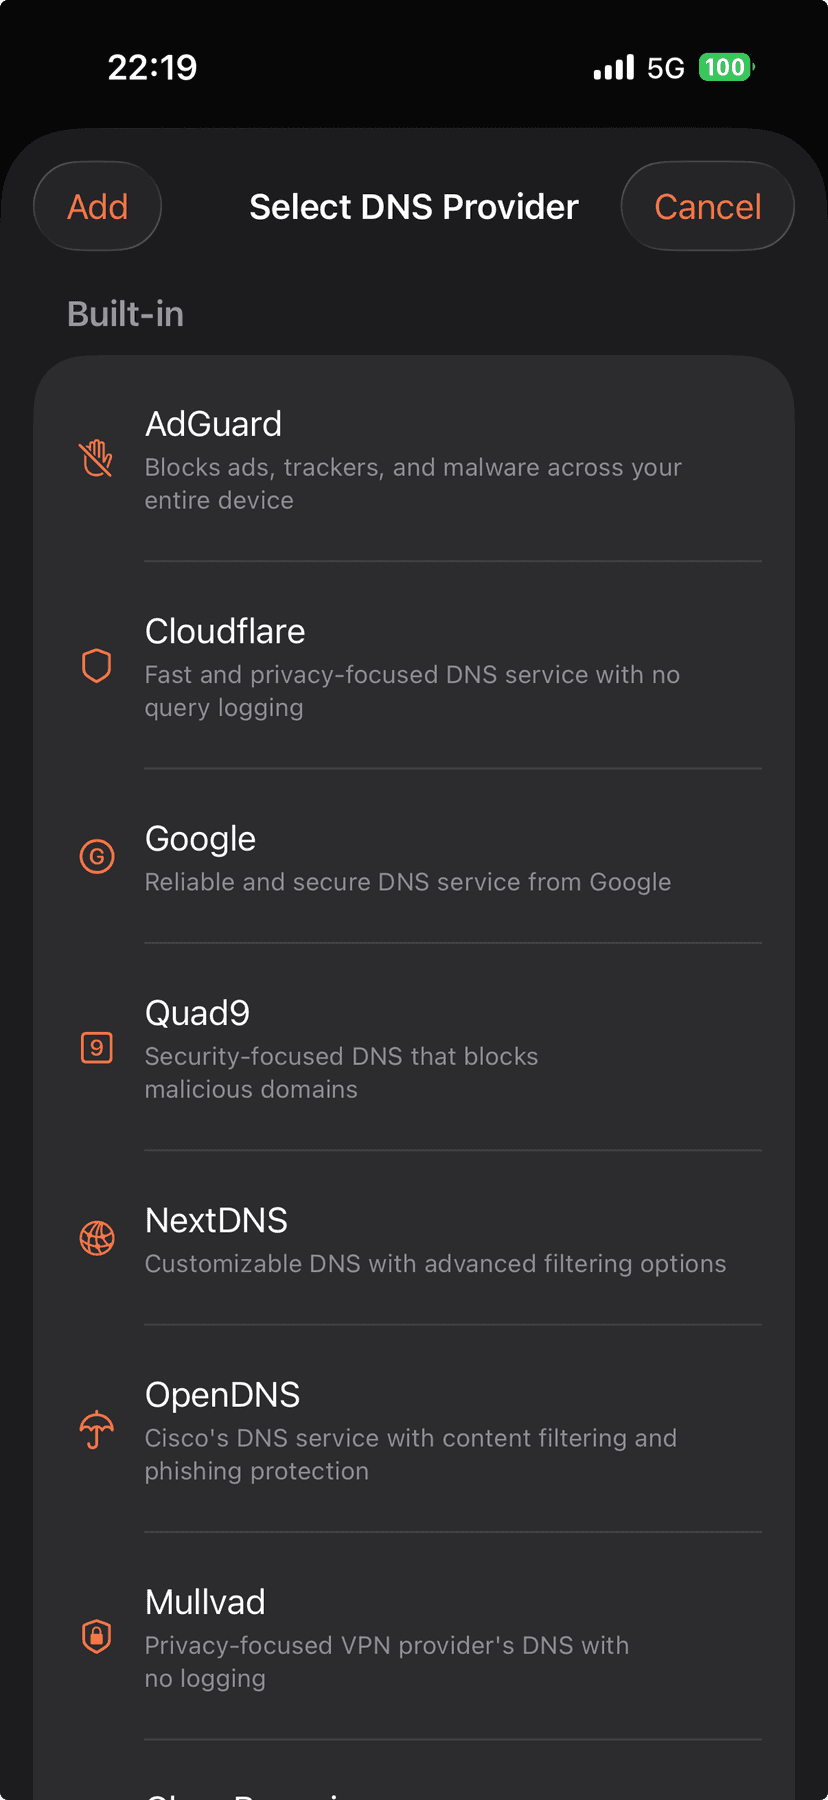The height and width of the screenshot is (1800, 828).
Task: Tap the Built-in section header
Action: [125, 313]
